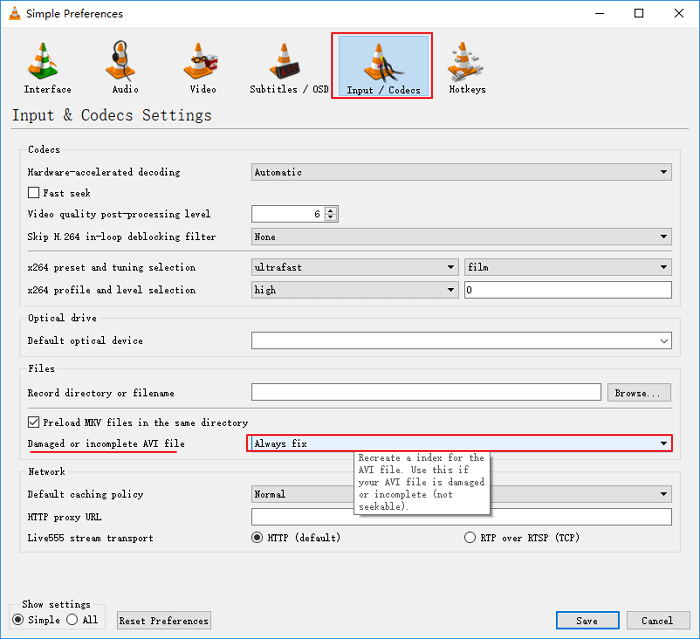Open Skip H.264 in-loop deblocking filter dropdown

[x=461, y=237]
